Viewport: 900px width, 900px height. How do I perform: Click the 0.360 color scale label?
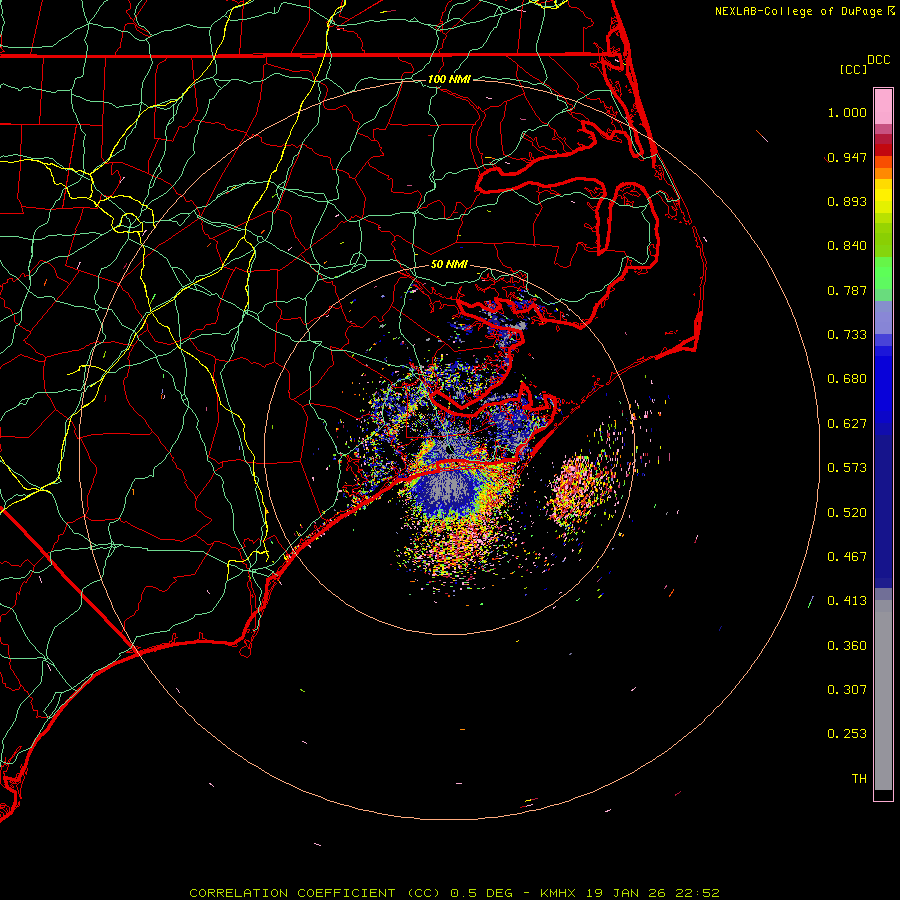(x=847, y=646)
